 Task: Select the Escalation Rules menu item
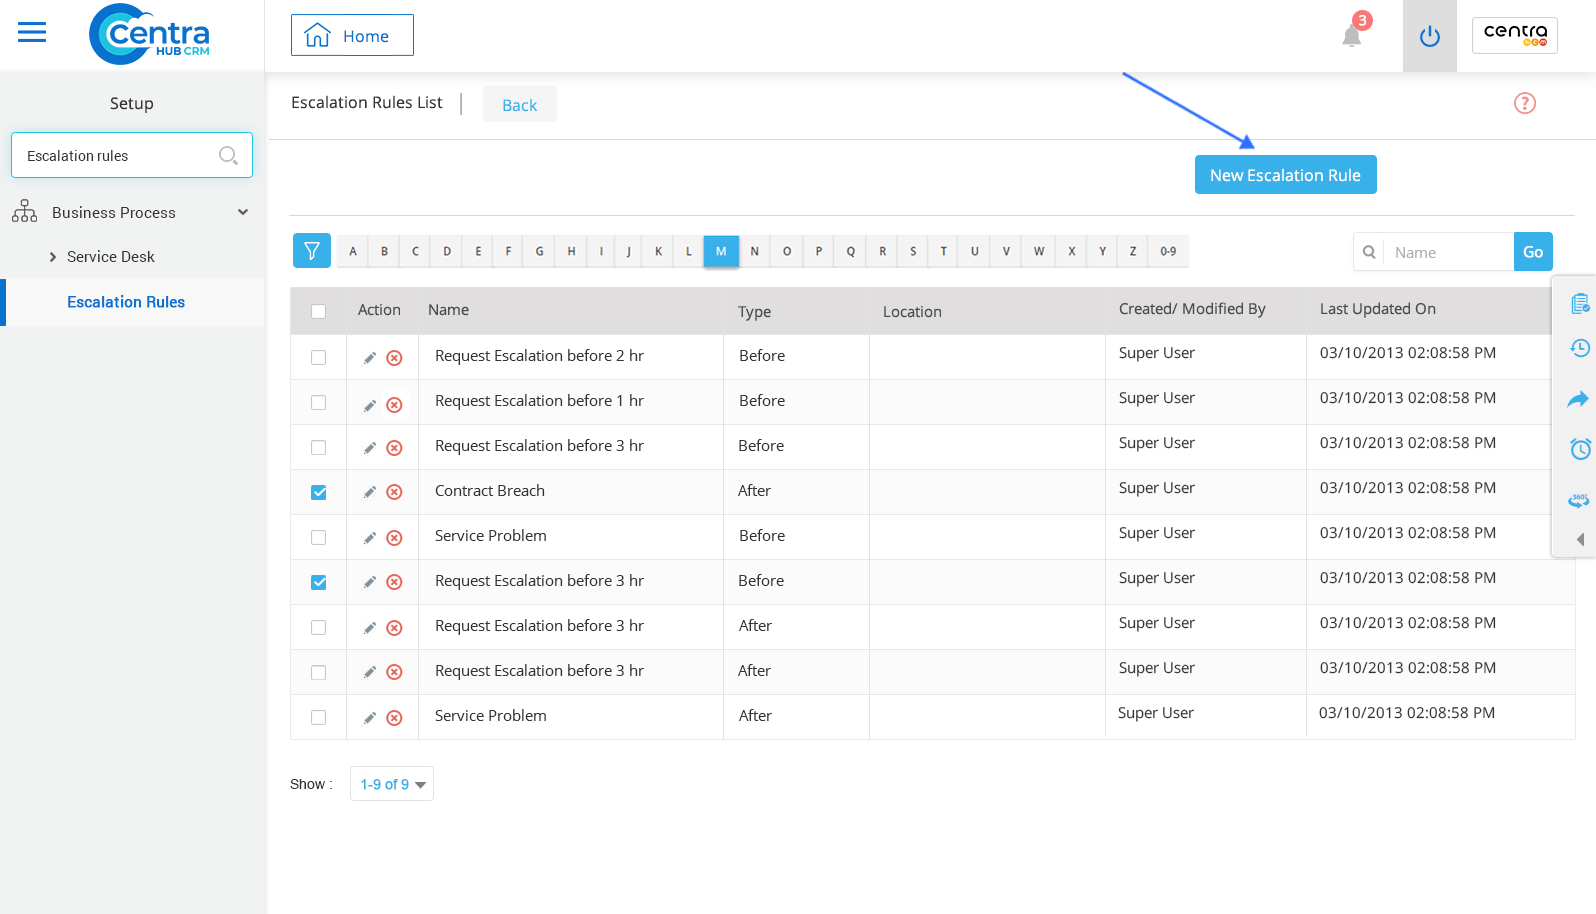(x=126, y=302)
